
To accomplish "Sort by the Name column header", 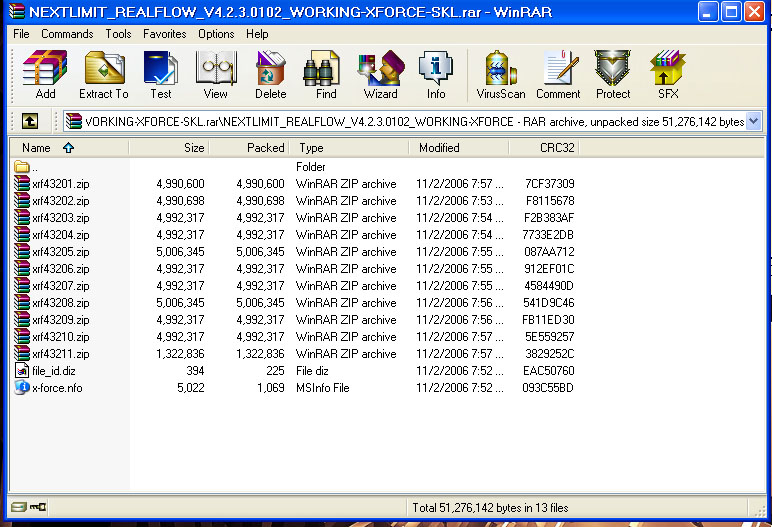I will [69, 148].
